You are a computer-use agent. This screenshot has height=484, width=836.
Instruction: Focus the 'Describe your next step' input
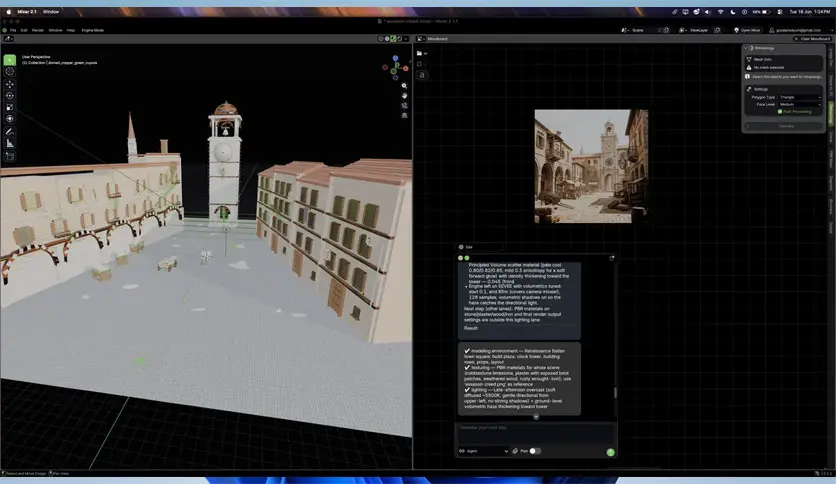pyautogui.click(x=536, y=433)
